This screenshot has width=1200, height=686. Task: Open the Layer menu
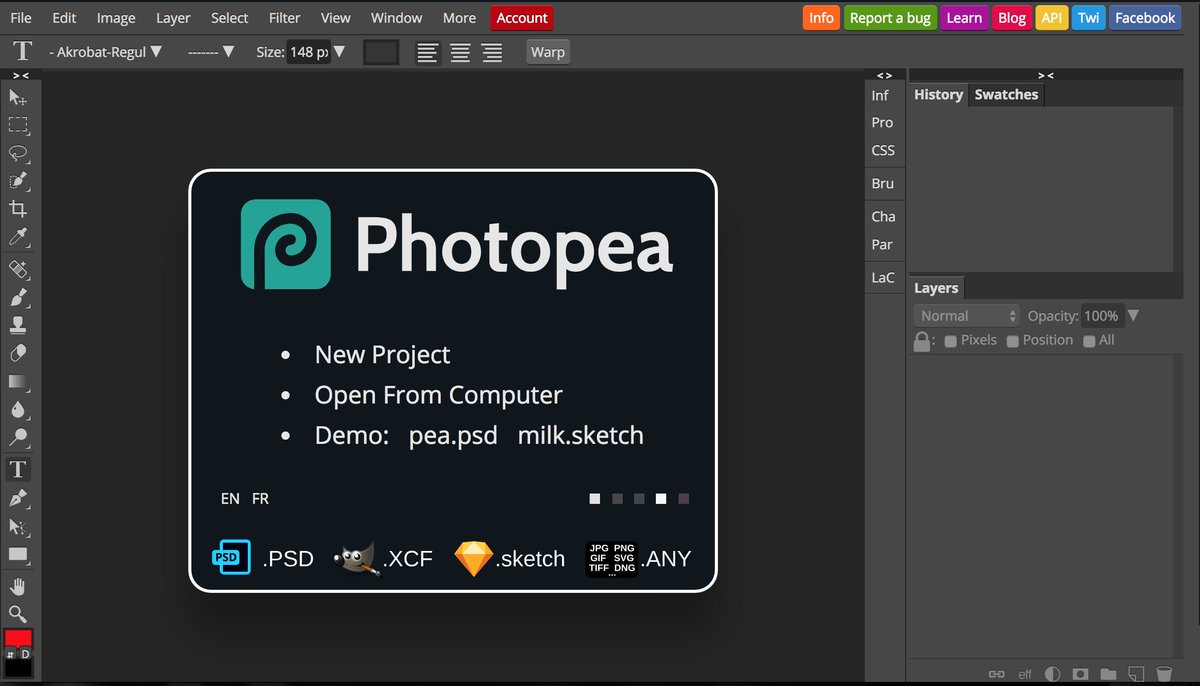[173, 18]
